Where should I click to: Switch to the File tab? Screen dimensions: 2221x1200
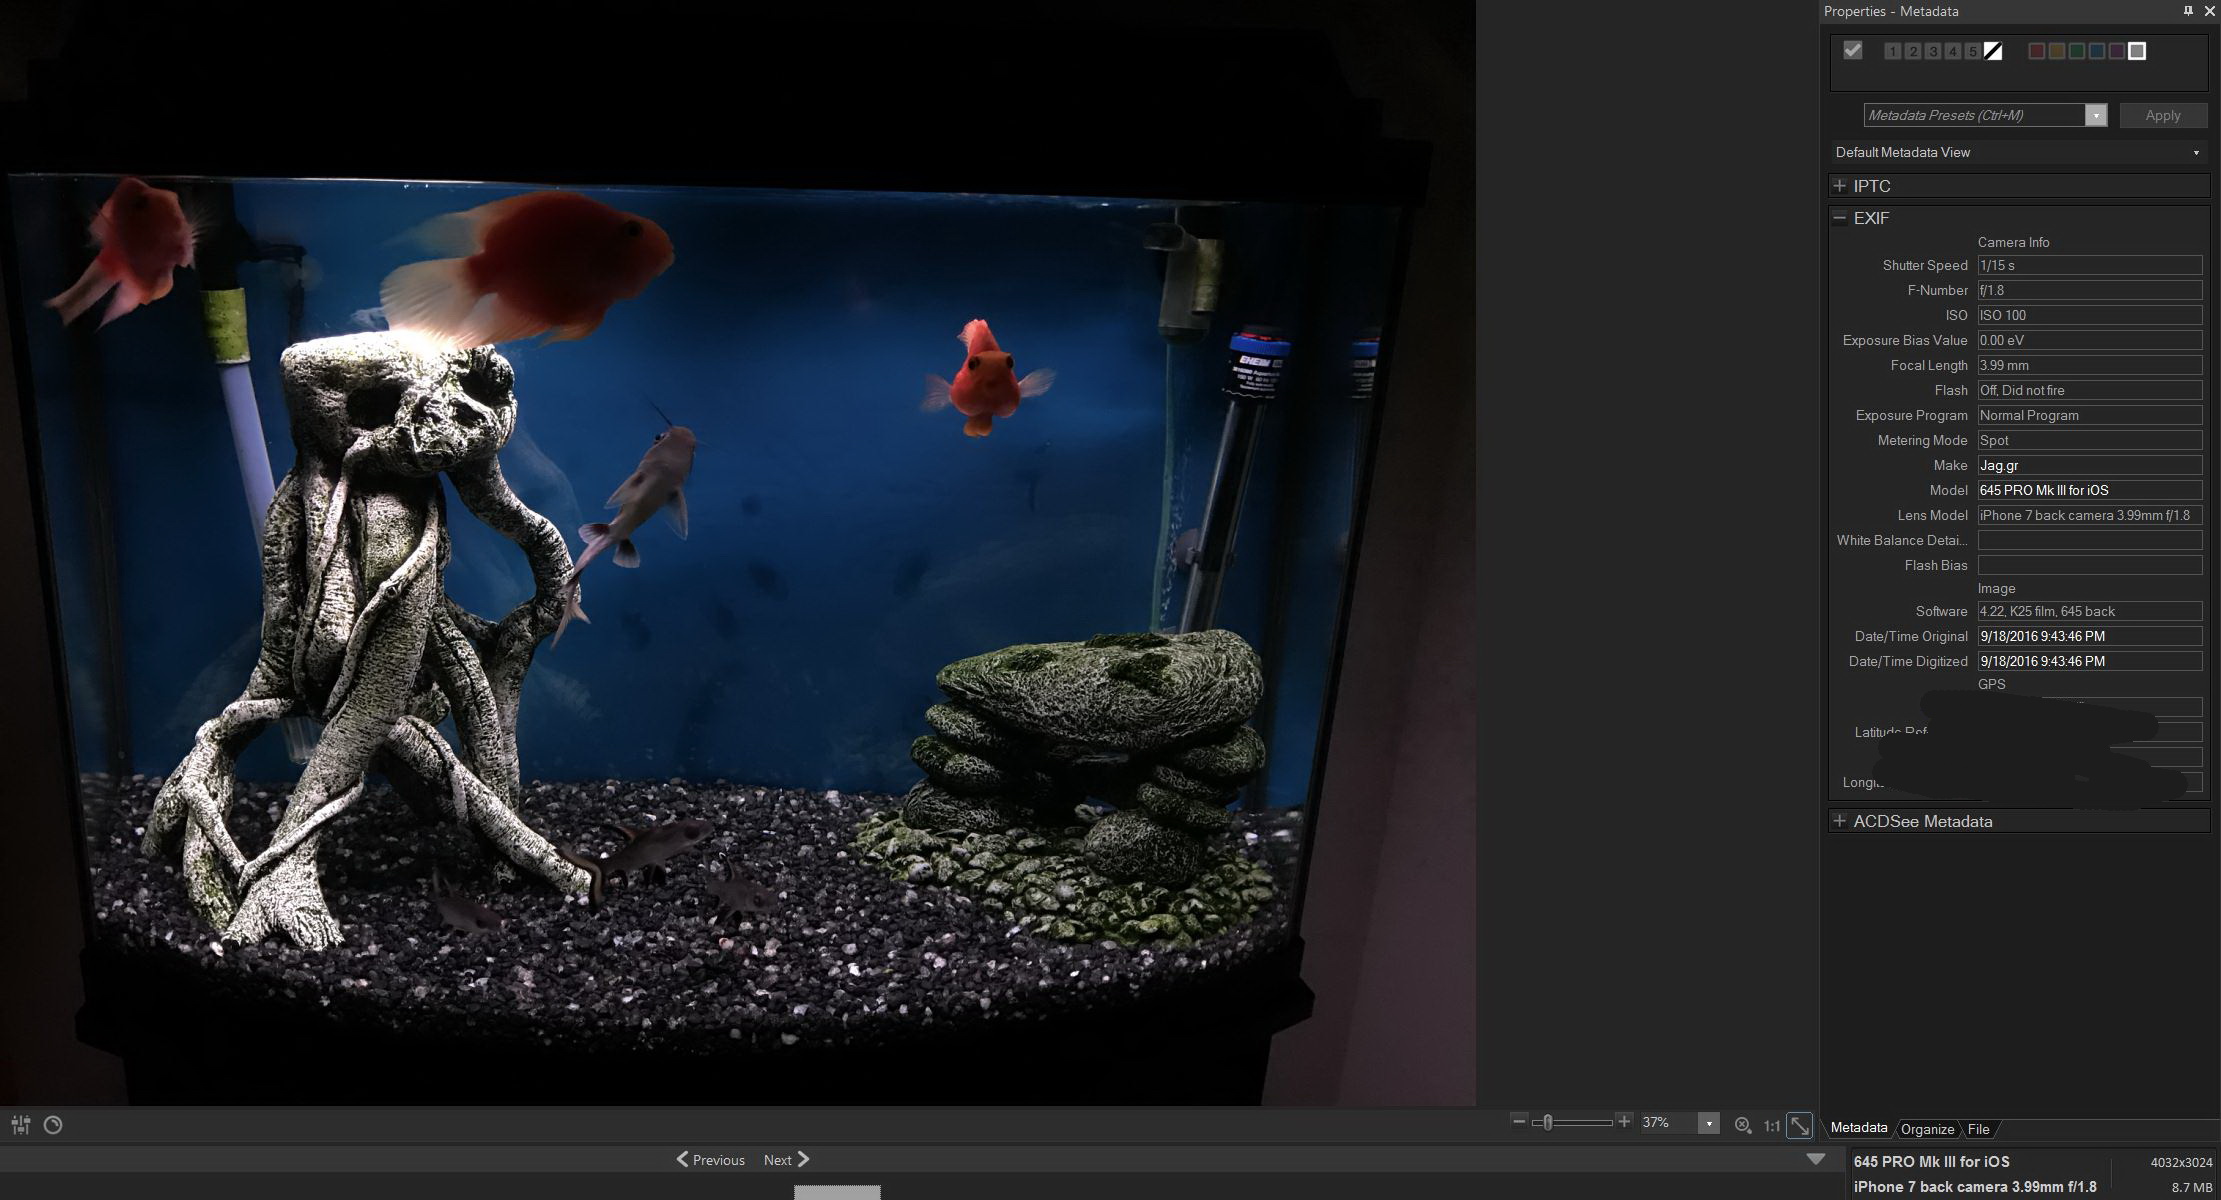1978,1129
